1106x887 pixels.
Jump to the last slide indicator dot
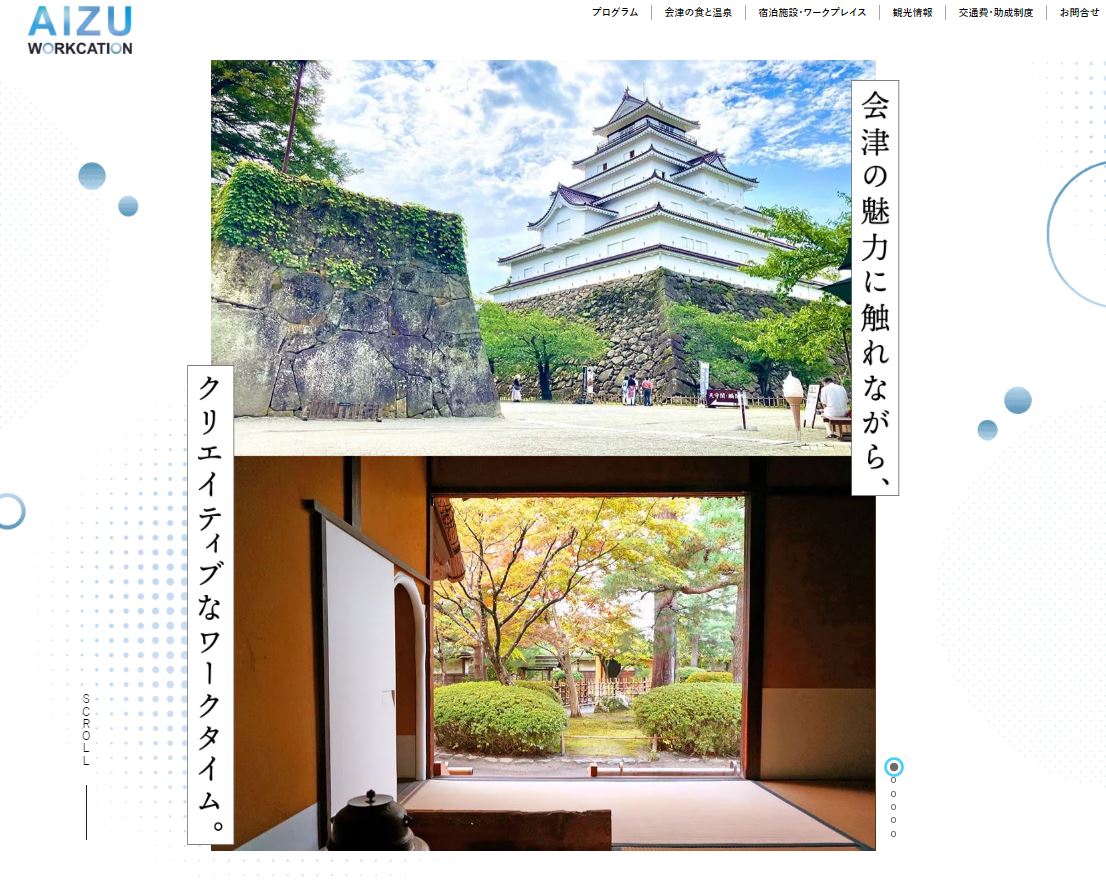pyautogui.click(x=894, y=834)
